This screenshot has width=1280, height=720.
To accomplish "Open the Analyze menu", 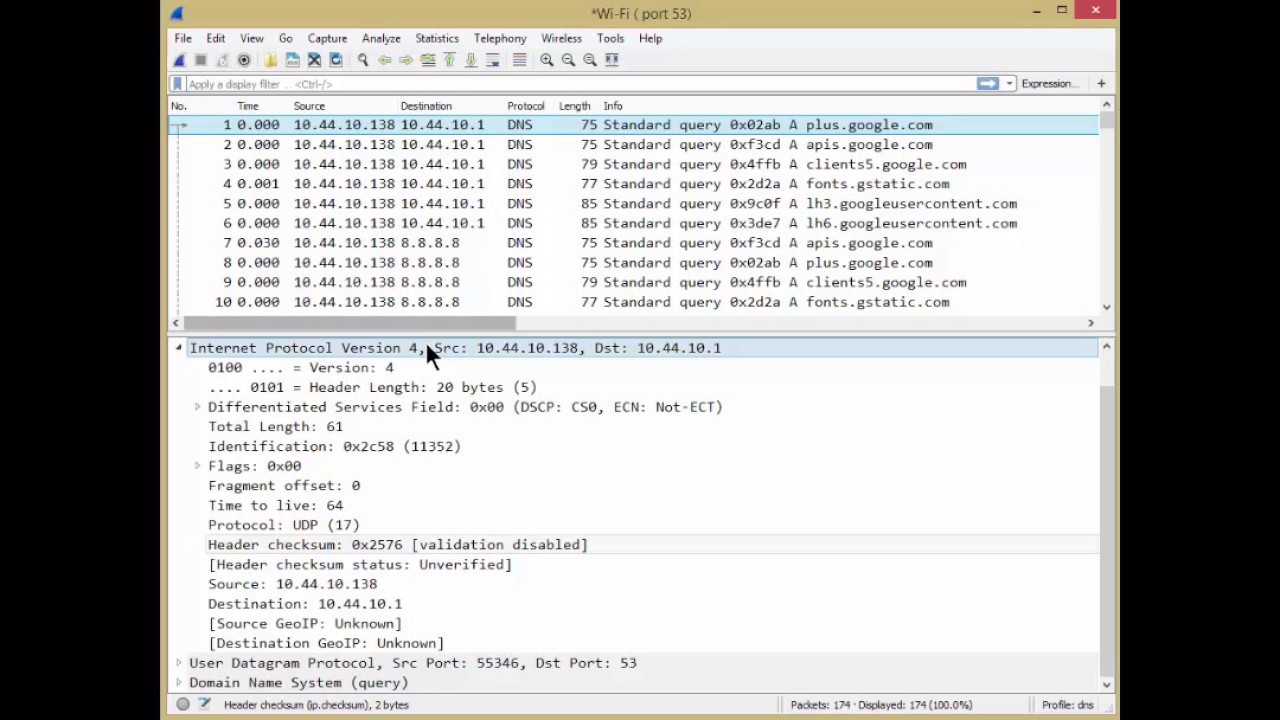I will click(381, 38).
